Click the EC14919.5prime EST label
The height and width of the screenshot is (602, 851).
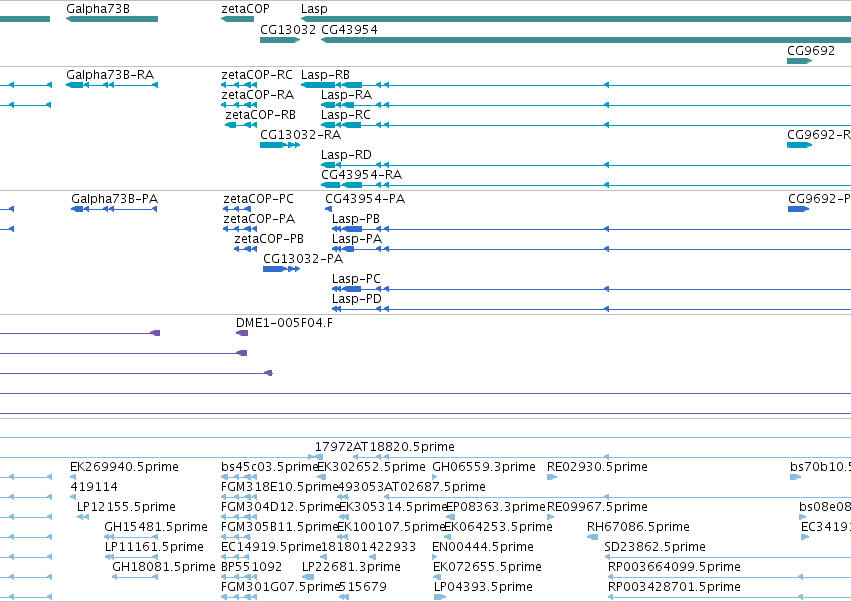tap(271, 547)
